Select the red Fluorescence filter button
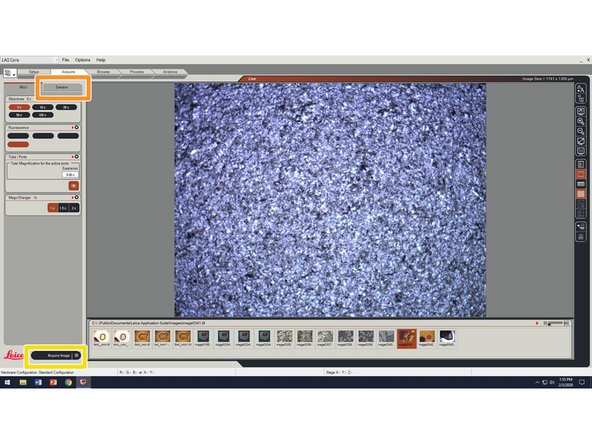 point(18,145)
